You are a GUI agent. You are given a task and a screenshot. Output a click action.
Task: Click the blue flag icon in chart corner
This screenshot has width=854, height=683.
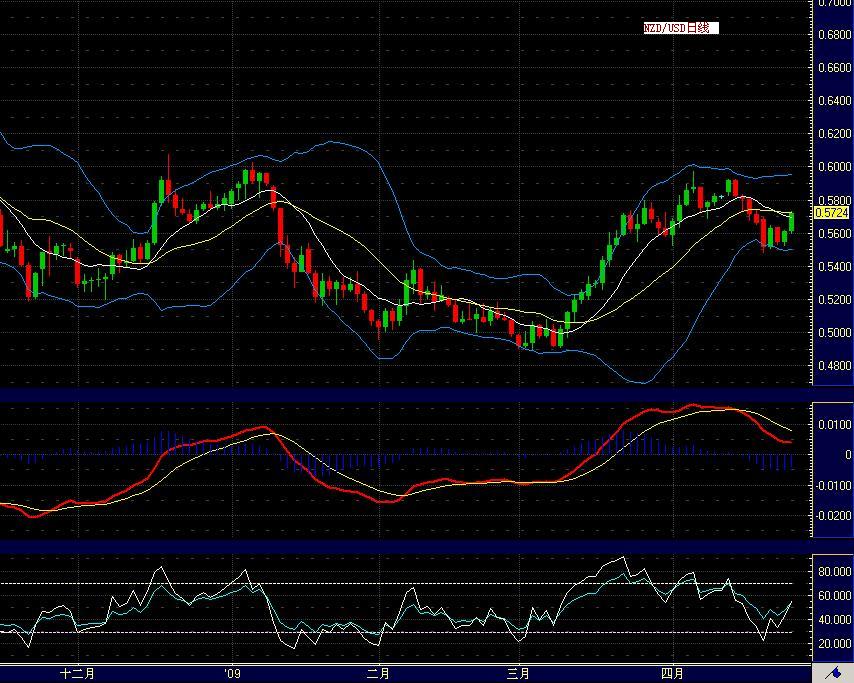(833, 674)
